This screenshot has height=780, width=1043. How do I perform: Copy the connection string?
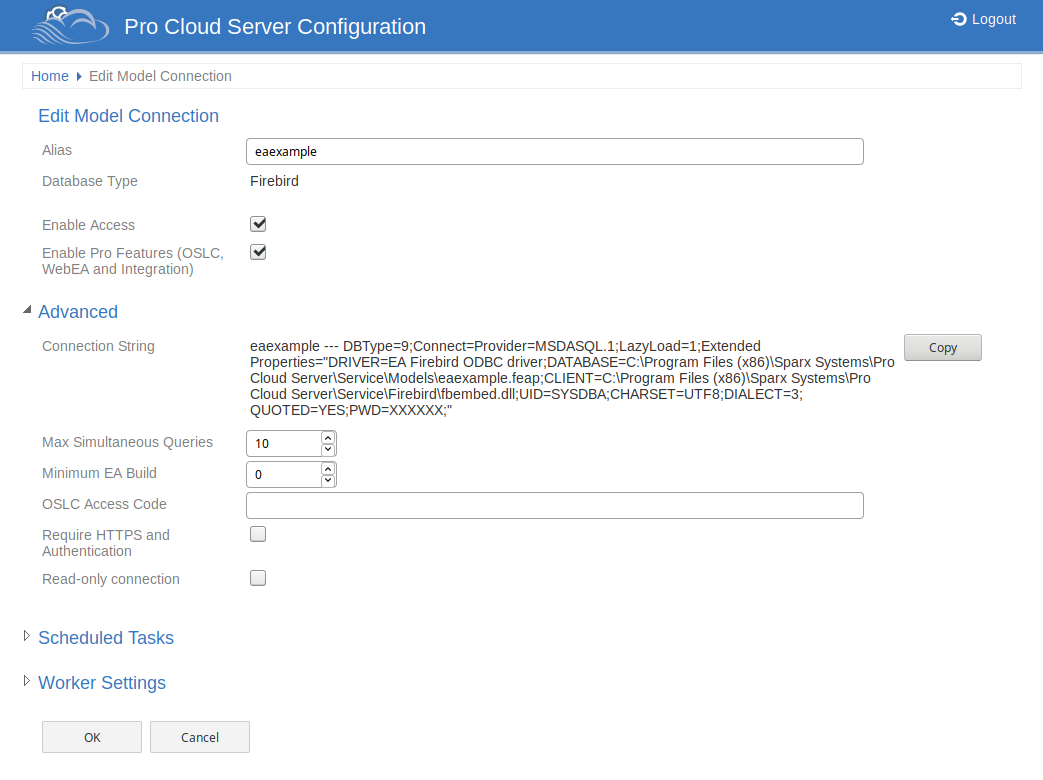click(942, 348)
